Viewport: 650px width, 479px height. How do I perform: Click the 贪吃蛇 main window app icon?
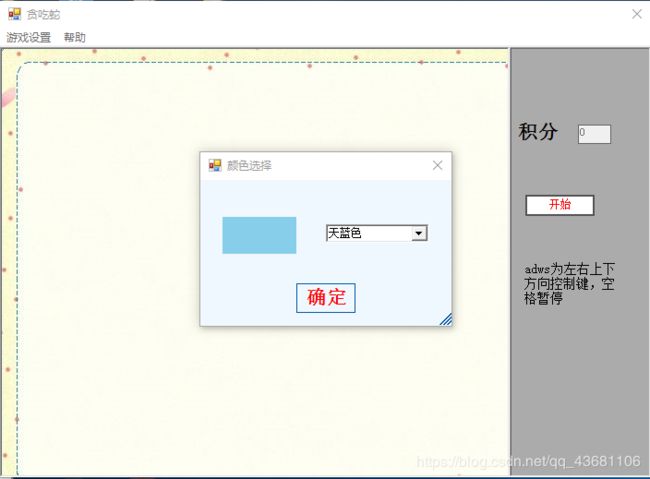pyautogui.click(x=15, y=14)
